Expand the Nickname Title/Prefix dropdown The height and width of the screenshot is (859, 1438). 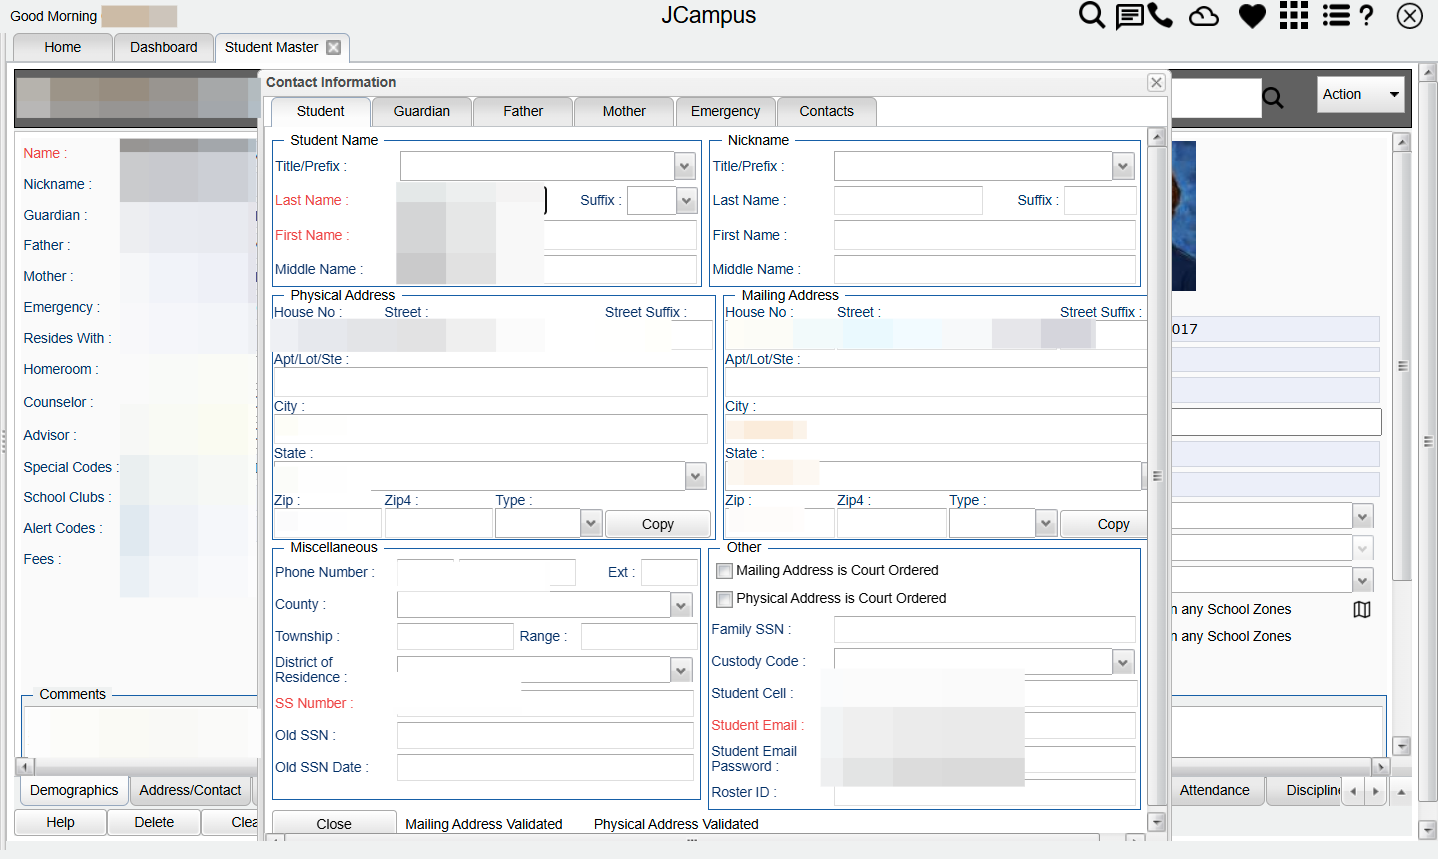pyautogui.click(x=1123, y=166)
